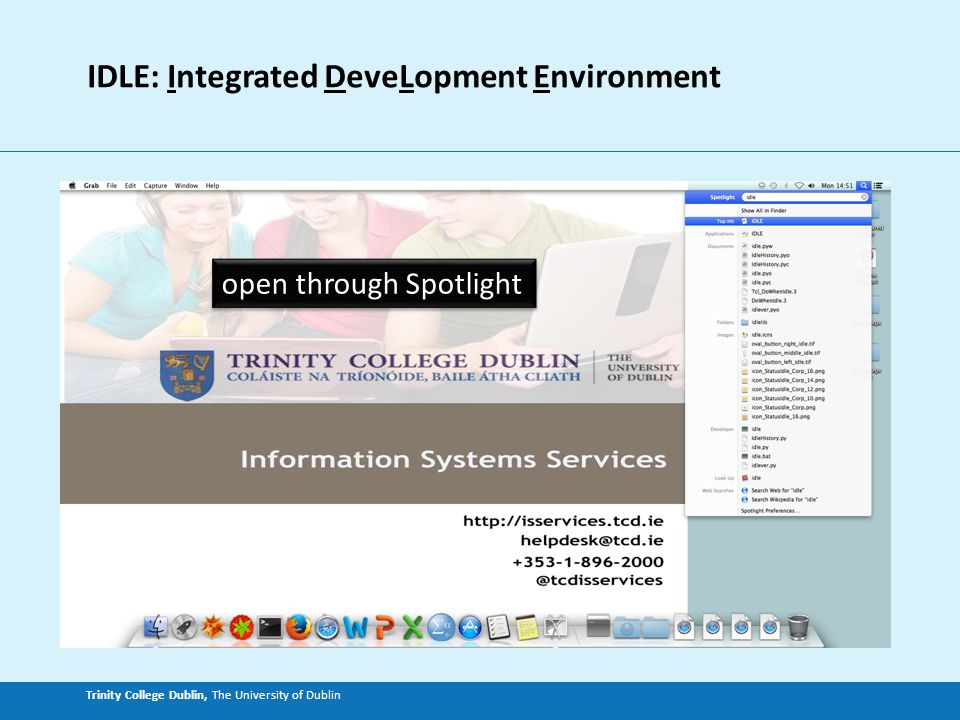960x720 pixels.
Task: Open the Edit menu in Grab
Action: pyautogui.click(x=130, y=186)
